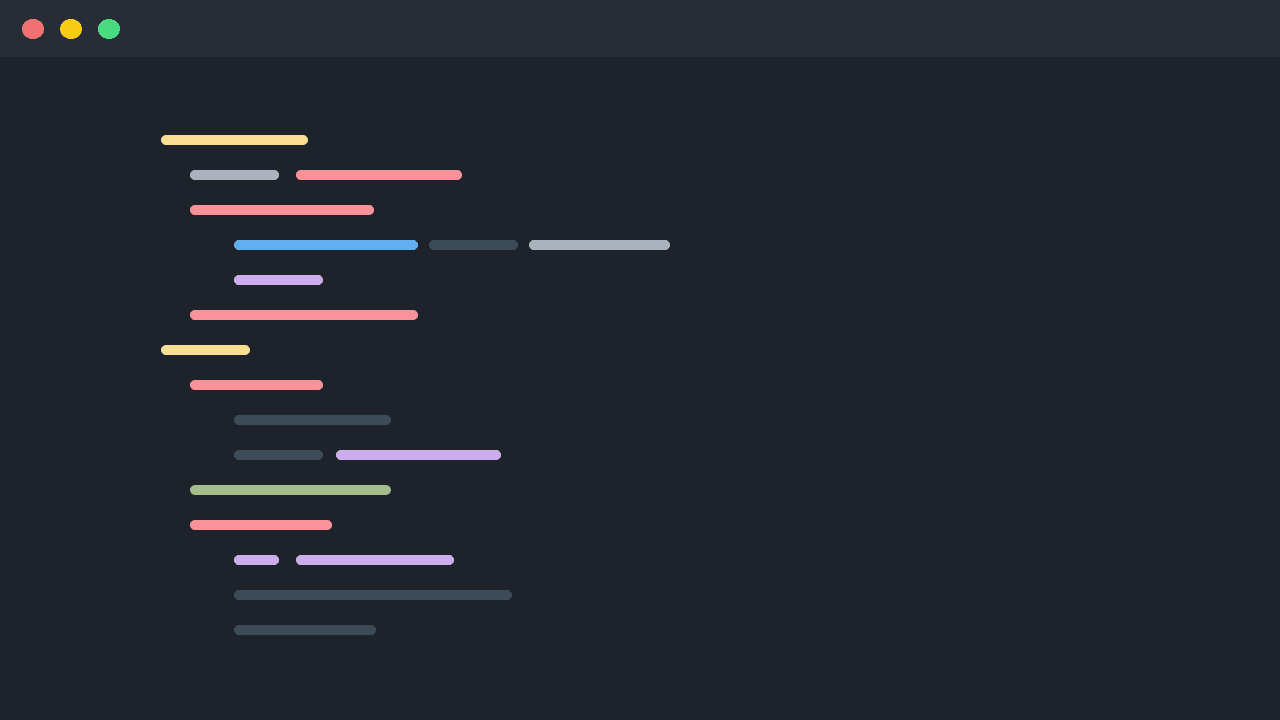Click the last dark slate code line
This screenshot has height=720, width=1280.
(x=305, y=630)
